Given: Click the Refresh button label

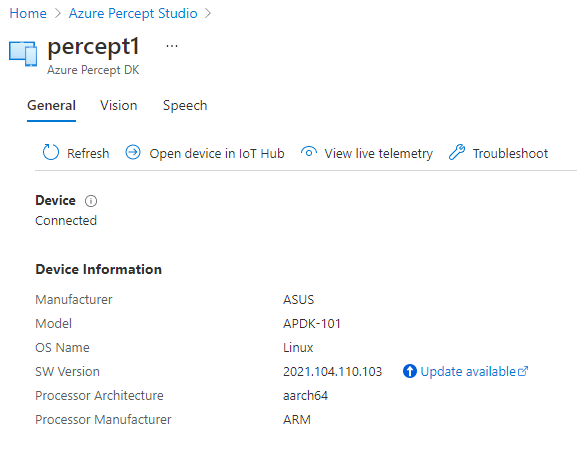Looking at the screenshot, I should [x=88, y=153].
